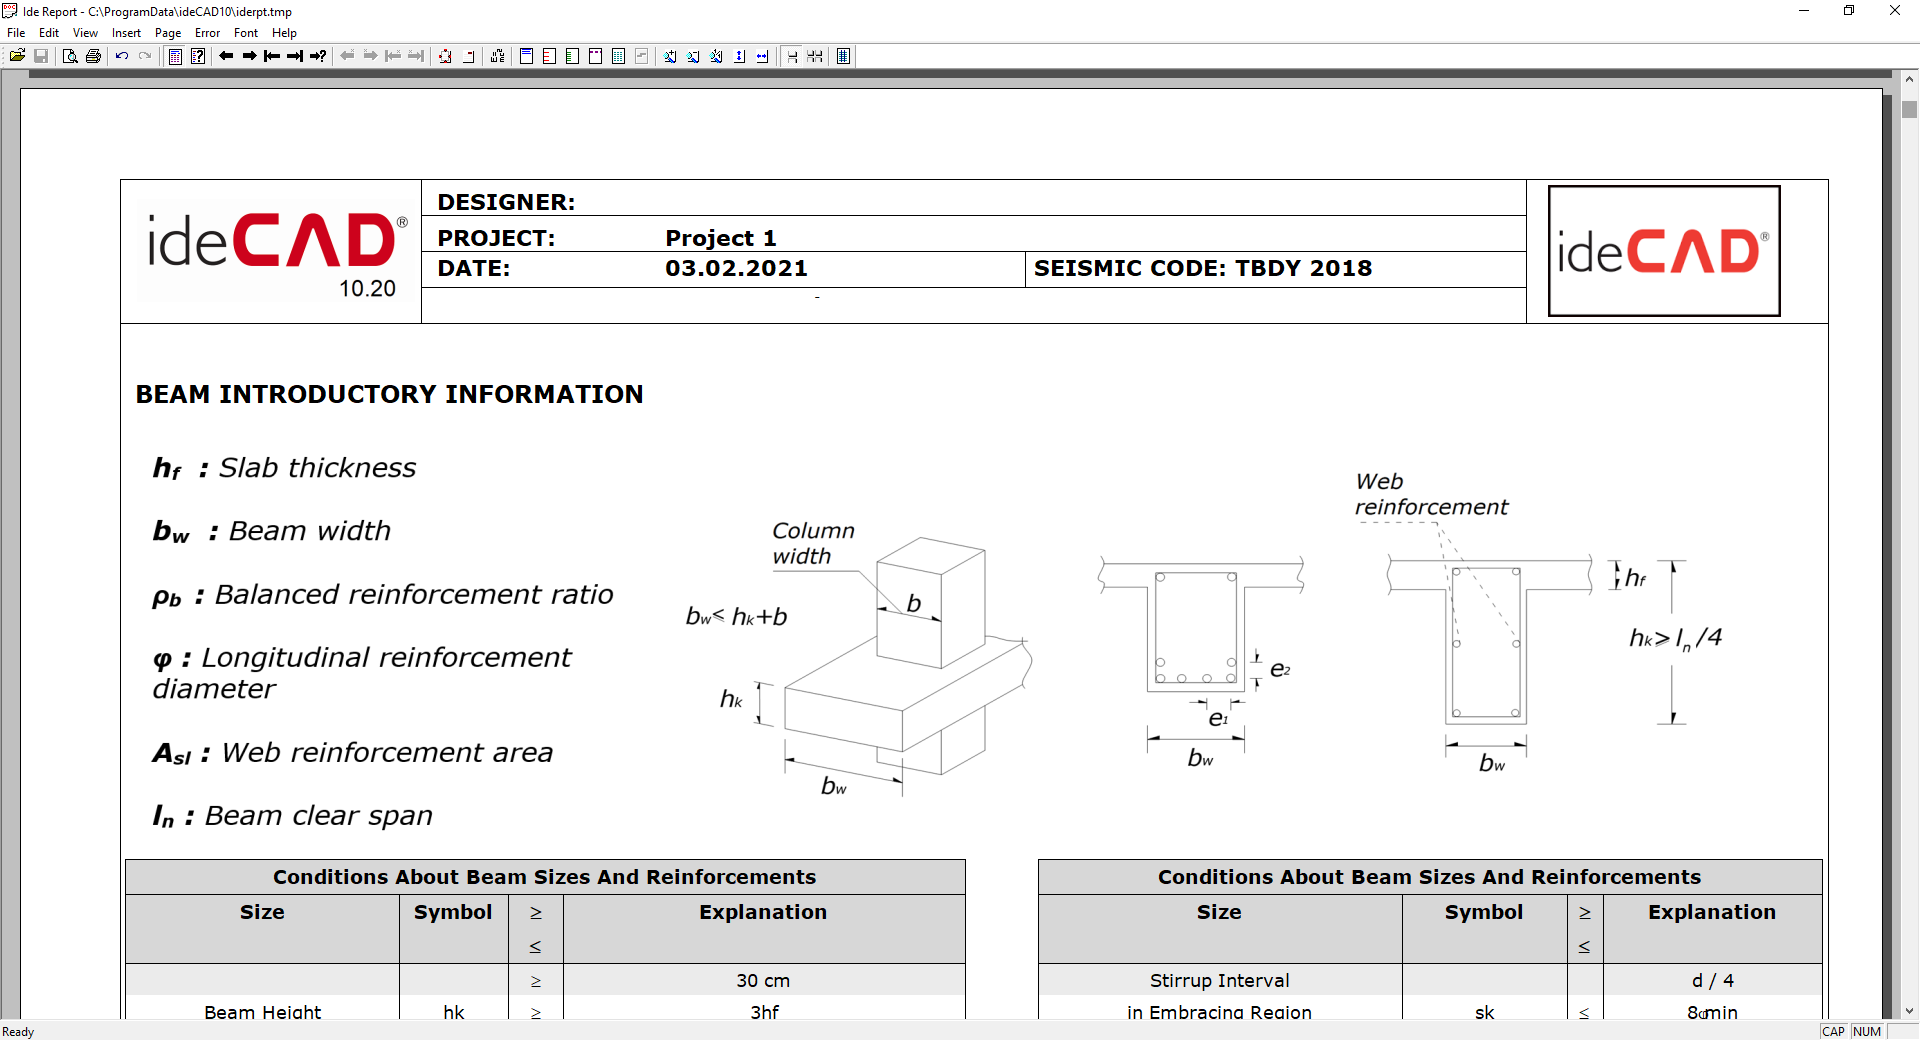Click the 'BEAM INTRODUCTORY INFORMATION' heading

pyautogui.click(x=390, y=394)
